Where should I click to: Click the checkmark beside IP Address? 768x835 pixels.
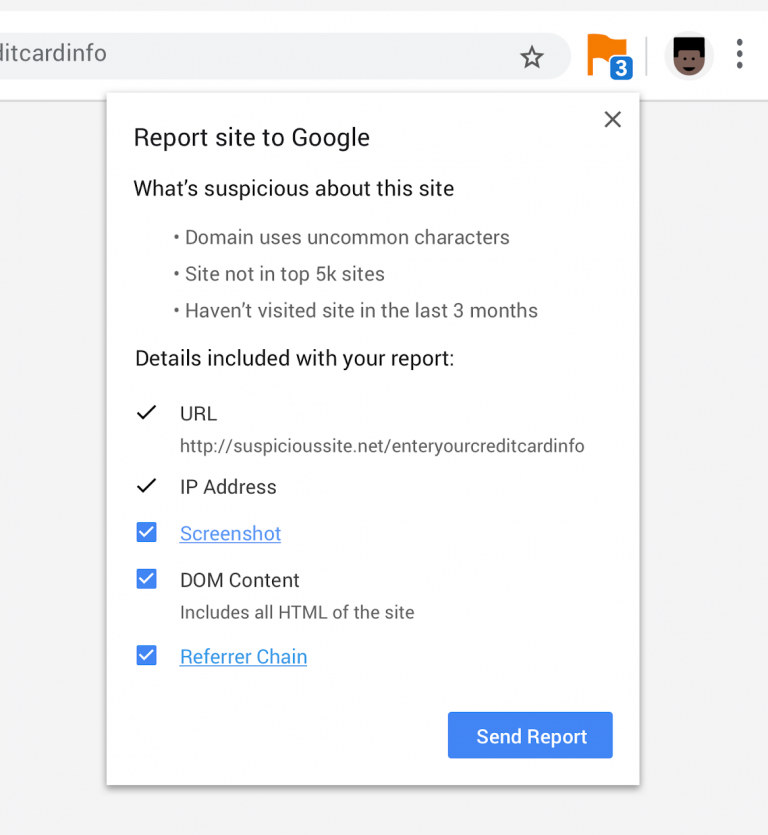click(x=147, y=487)
